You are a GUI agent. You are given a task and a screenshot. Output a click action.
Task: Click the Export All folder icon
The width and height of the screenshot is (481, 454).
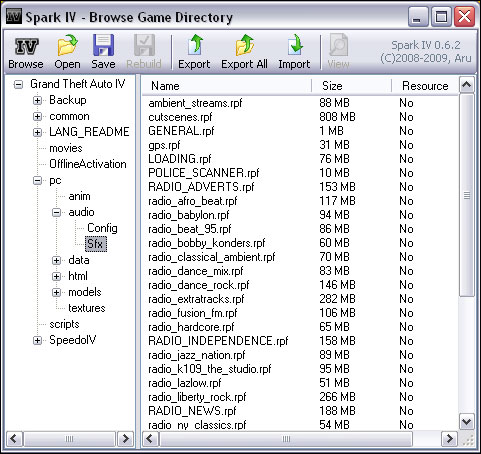coord(244,45)
